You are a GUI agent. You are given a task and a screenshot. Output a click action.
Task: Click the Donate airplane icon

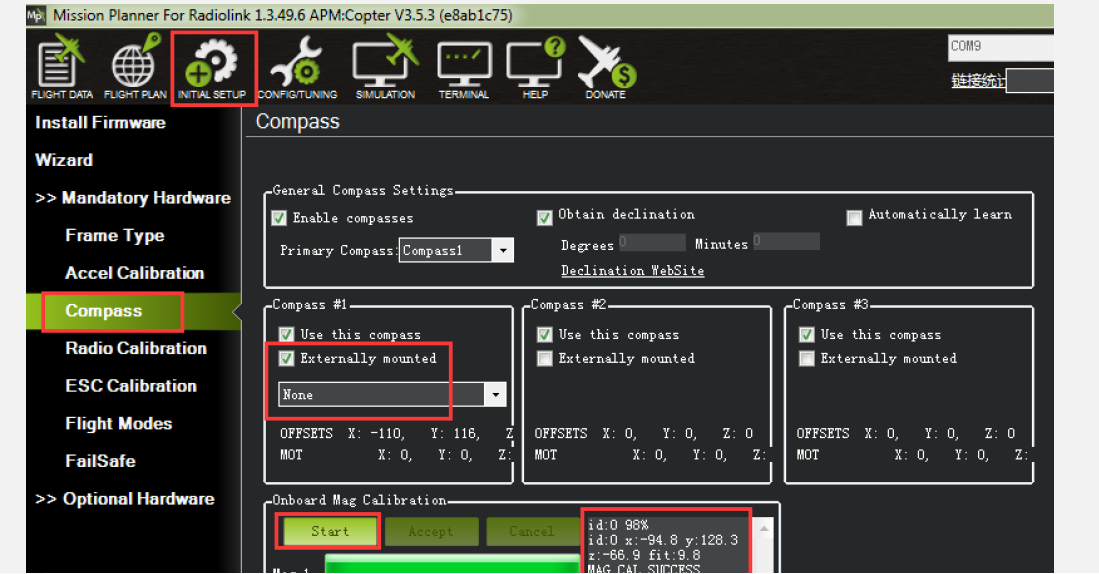(x=606, y=67)
